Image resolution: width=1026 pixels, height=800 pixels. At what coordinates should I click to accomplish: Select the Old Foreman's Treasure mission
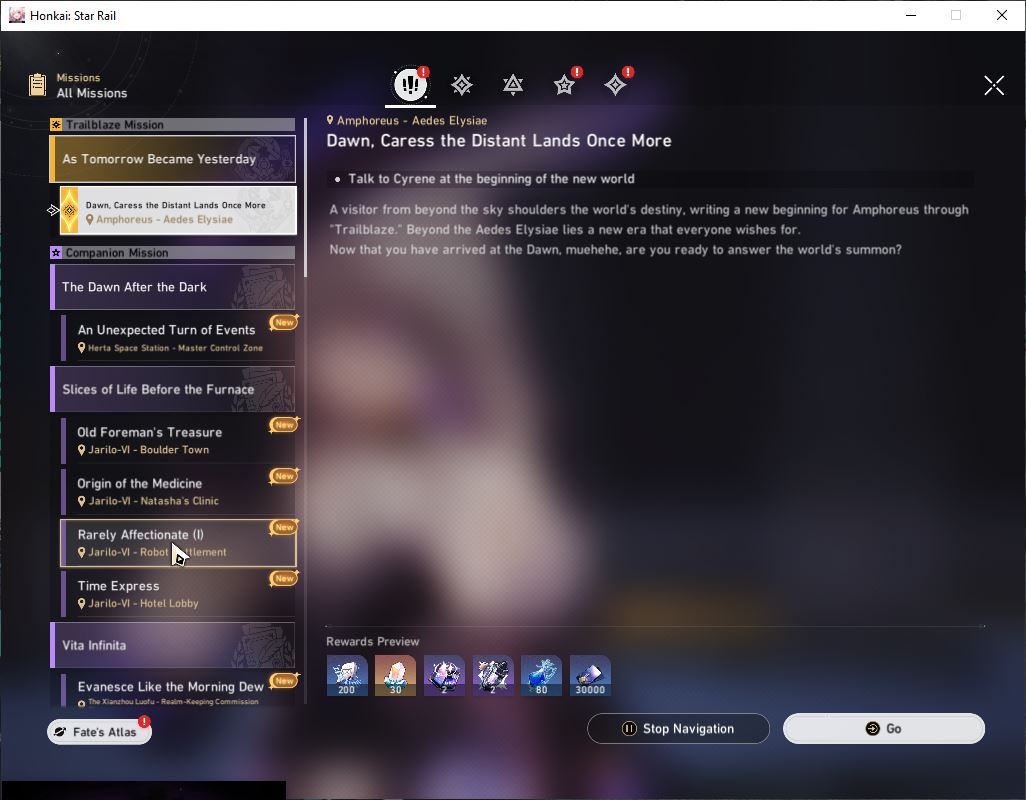[x=178, y=440]
